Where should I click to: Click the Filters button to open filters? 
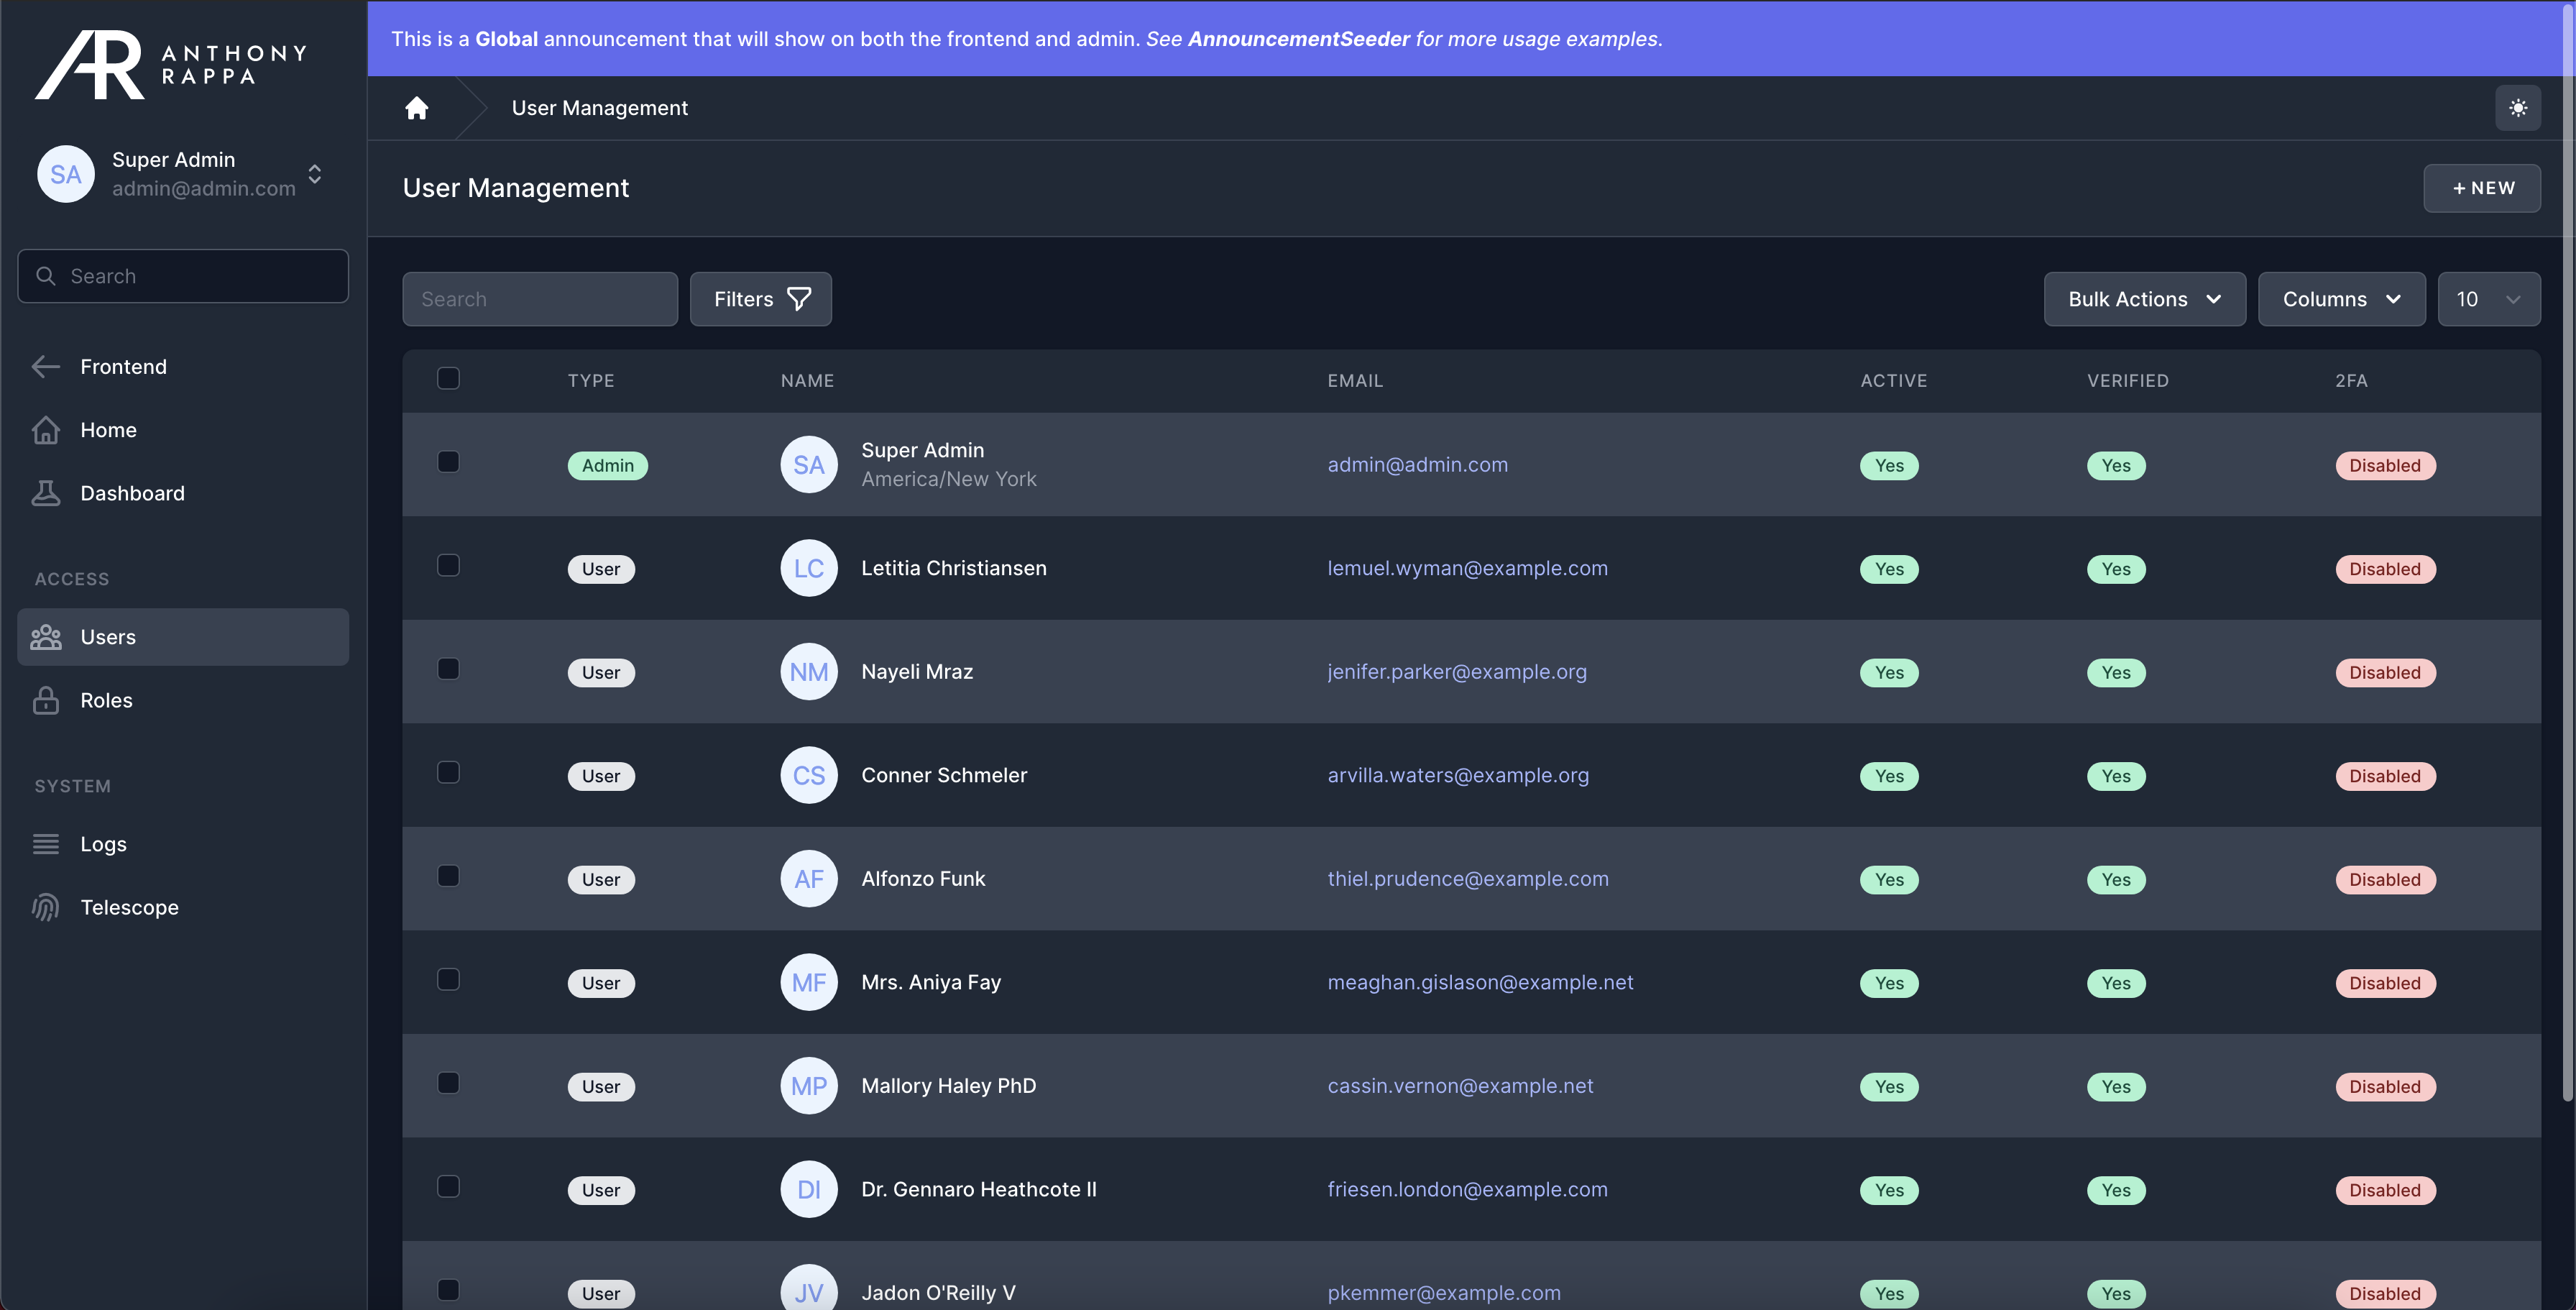760,298
